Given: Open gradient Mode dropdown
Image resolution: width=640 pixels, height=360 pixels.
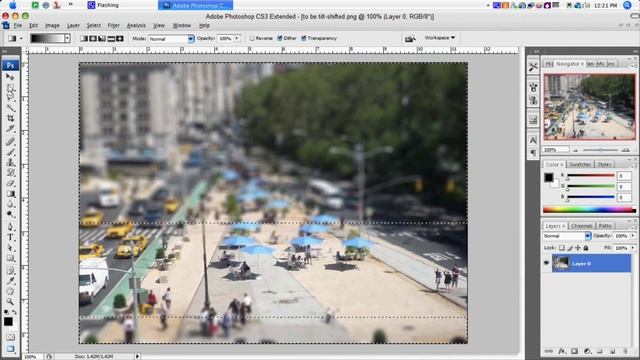Looking at the screenshot, I should pos(171,39).
